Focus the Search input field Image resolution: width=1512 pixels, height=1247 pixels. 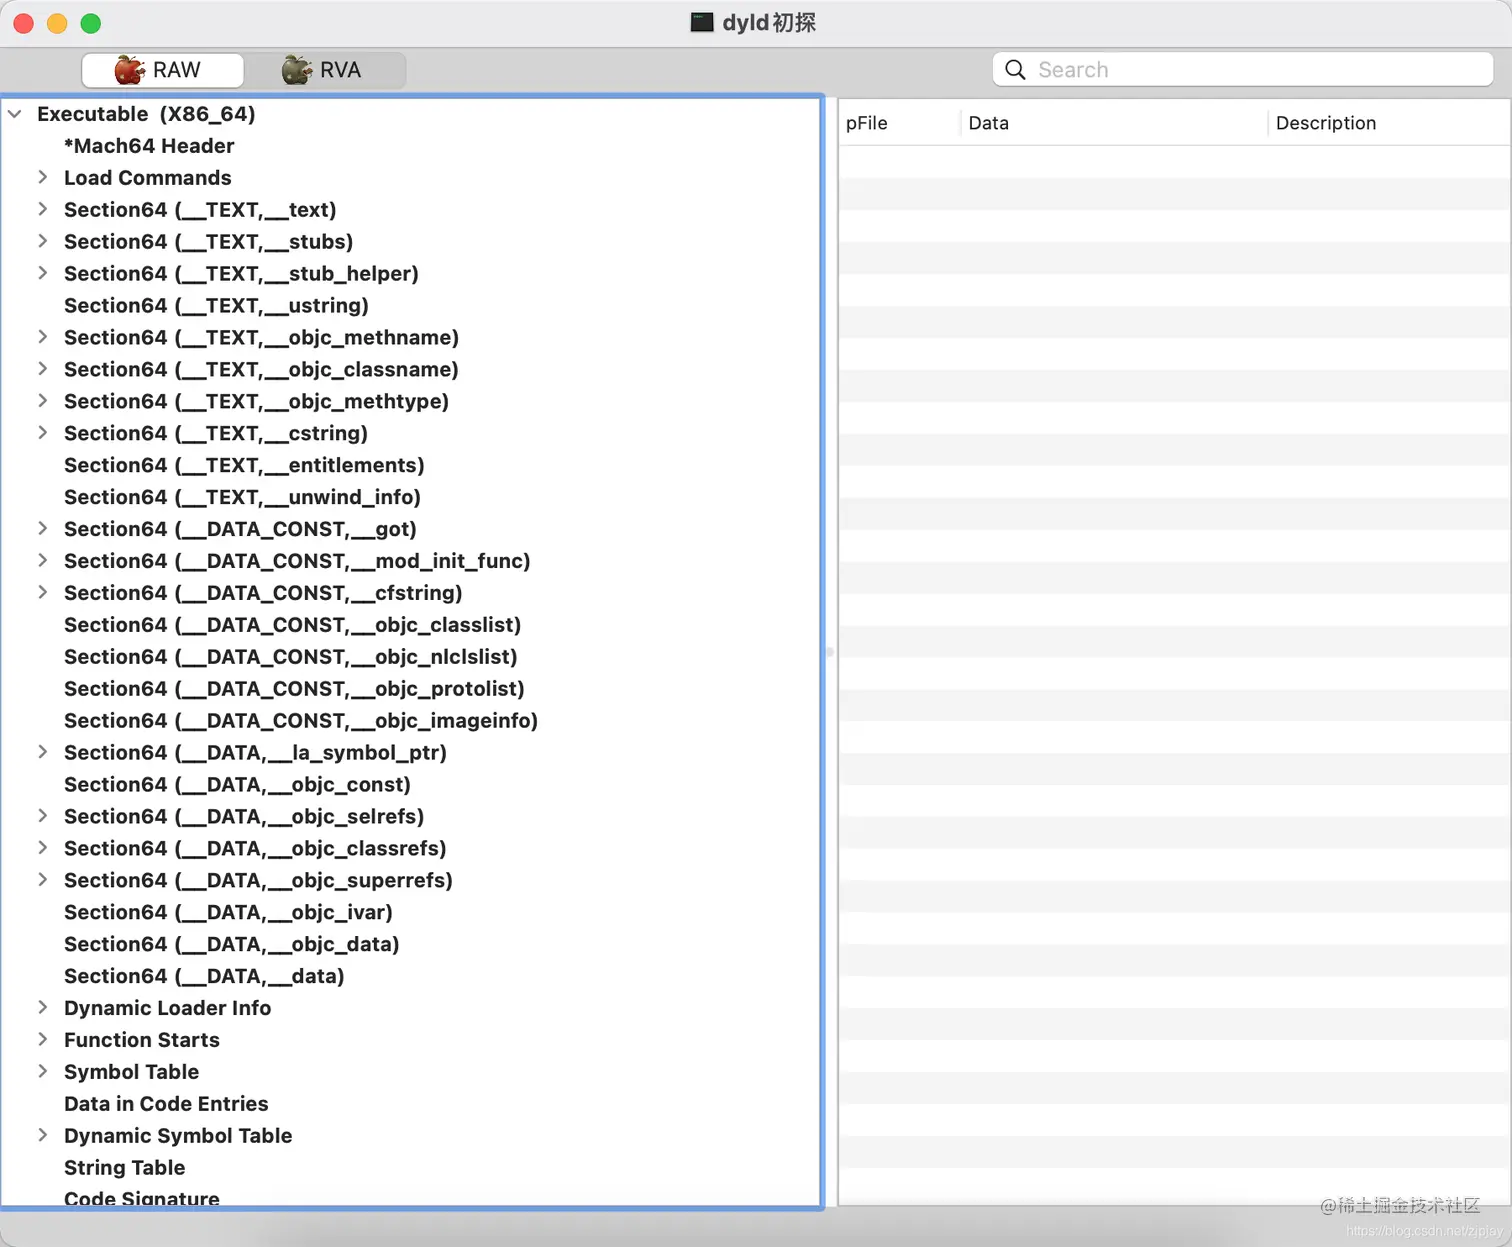(1243, 70)
